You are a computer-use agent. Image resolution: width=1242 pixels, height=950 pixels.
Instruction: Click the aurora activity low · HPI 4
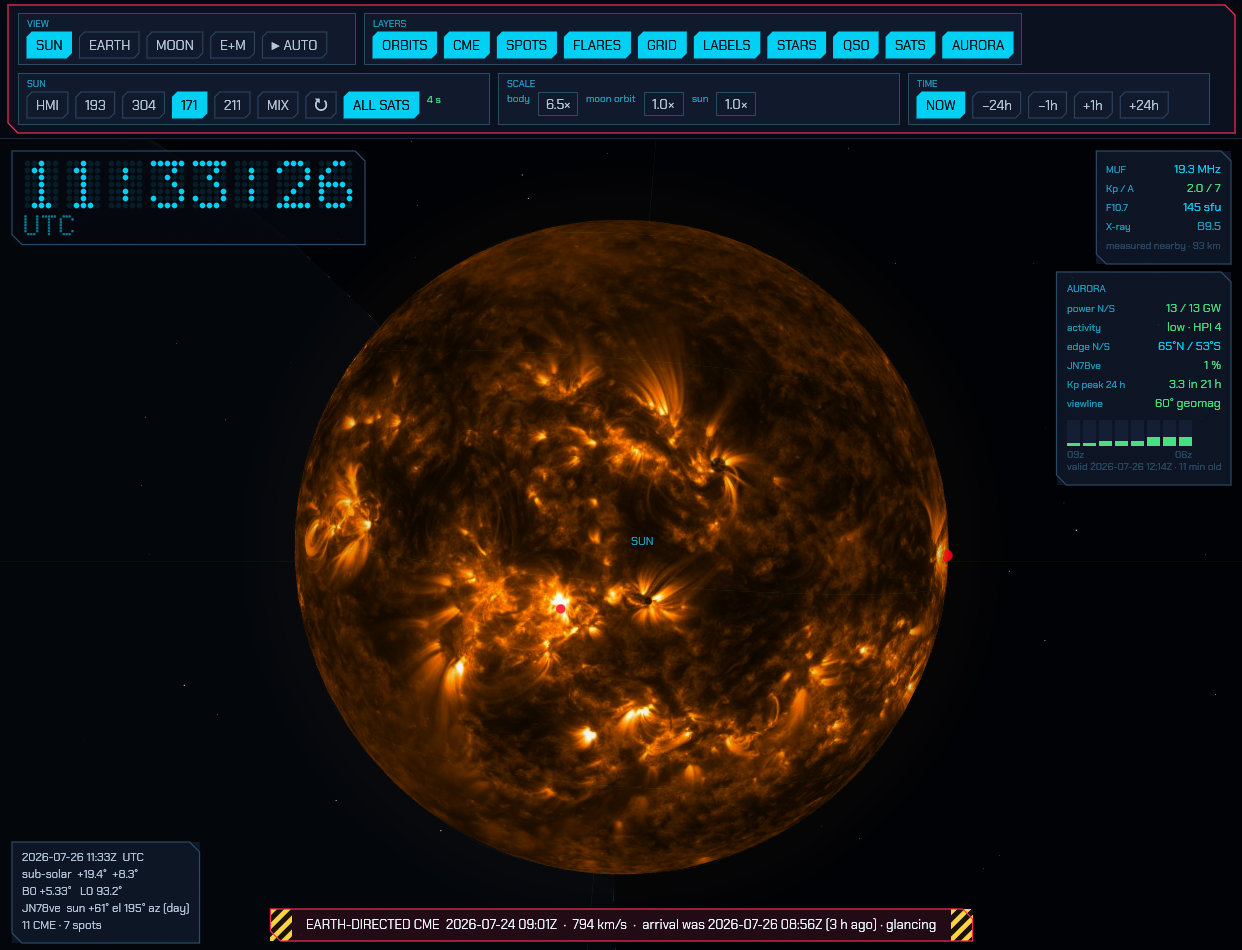pyautogui.click(x=1144, y=327)
